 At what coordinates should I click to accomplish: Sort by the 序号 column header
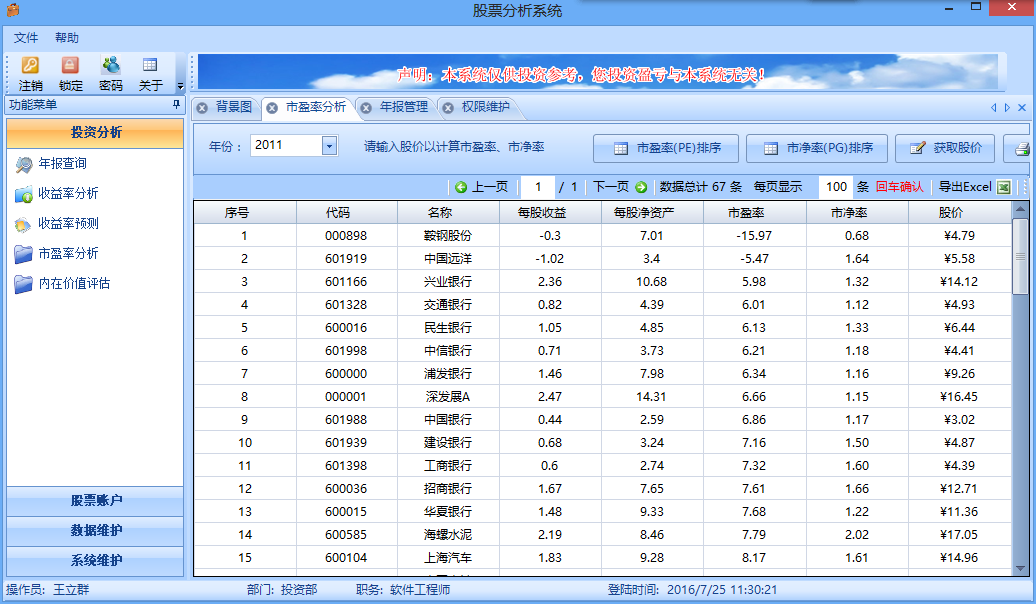point(245,213)
